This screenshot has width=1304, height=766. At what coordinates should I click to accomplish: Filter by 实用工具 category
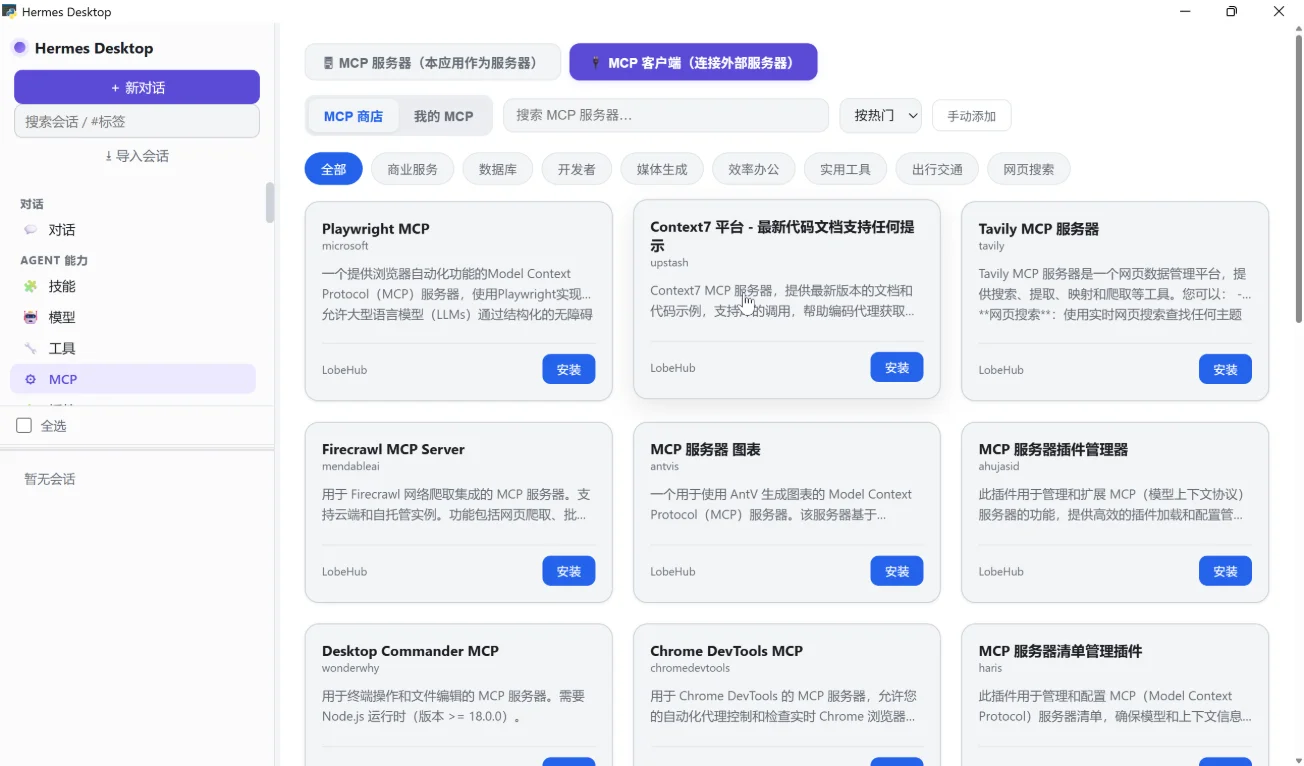[845, 170]
